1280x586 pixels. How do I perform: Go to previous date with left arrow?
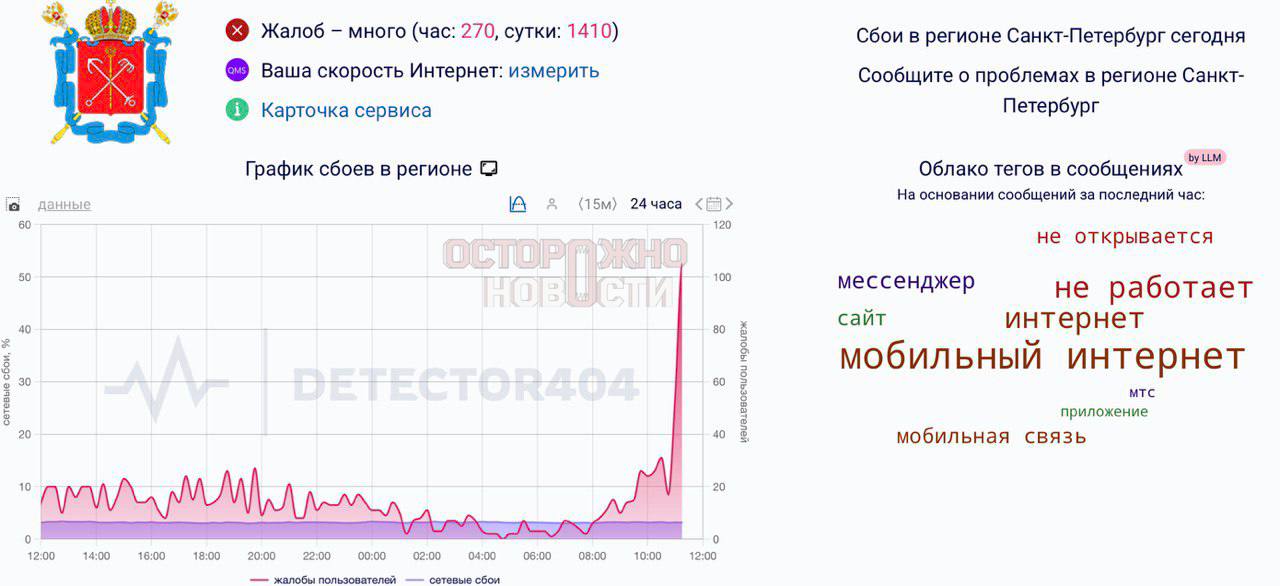point(699,204)
